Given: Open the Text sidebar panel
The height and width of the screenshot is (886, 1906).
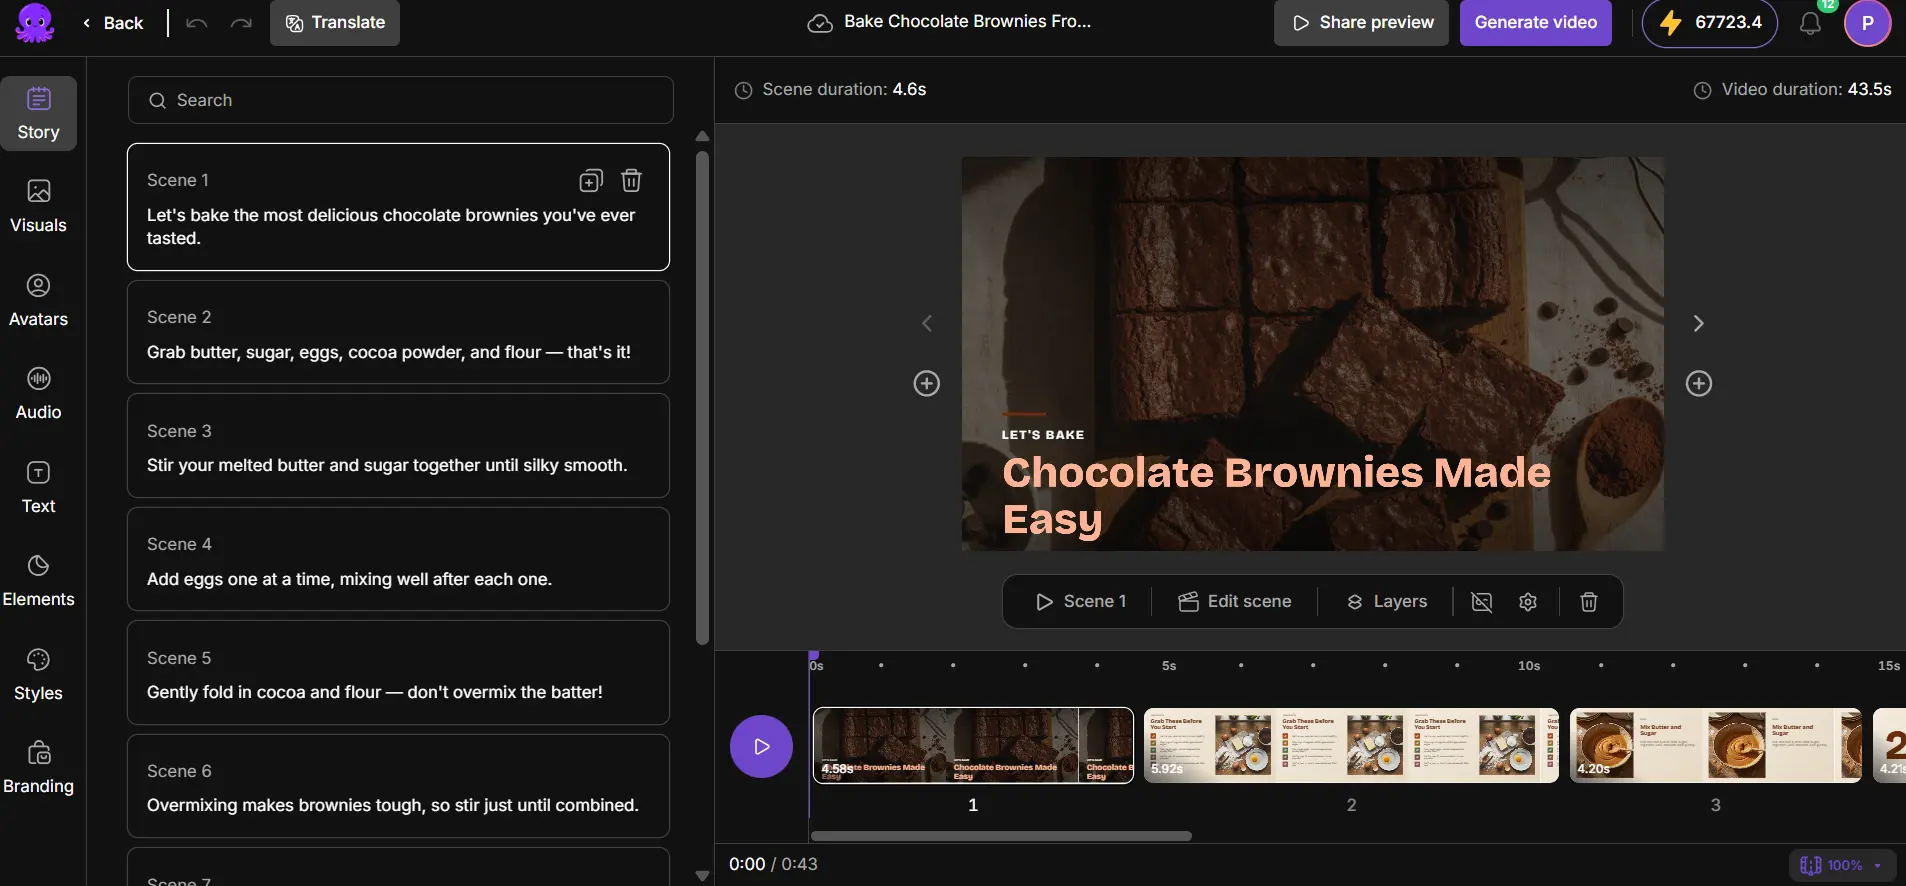Looking at the screenshot, I should (x=38, y=488).
